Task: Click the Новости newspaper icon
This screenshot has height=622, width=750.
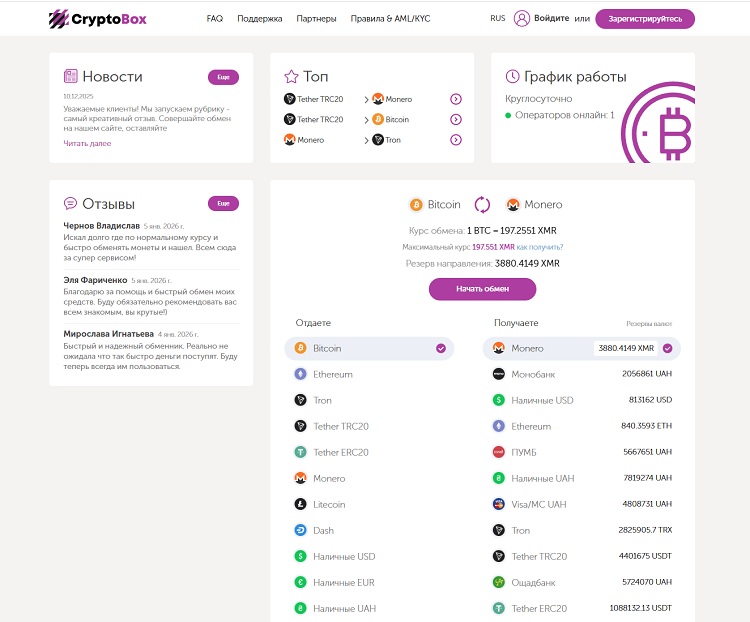Action: 71,76
